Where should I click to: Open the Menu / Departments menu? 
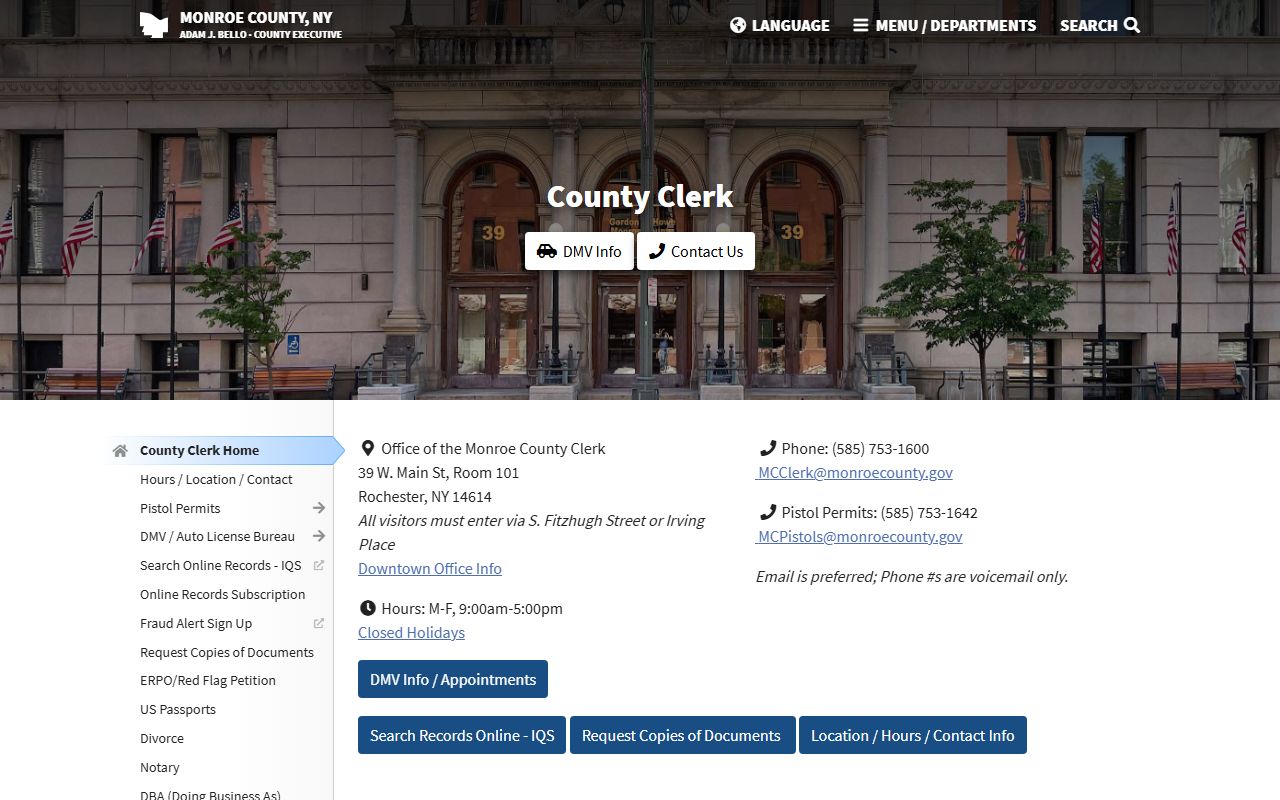coord(945,25)
